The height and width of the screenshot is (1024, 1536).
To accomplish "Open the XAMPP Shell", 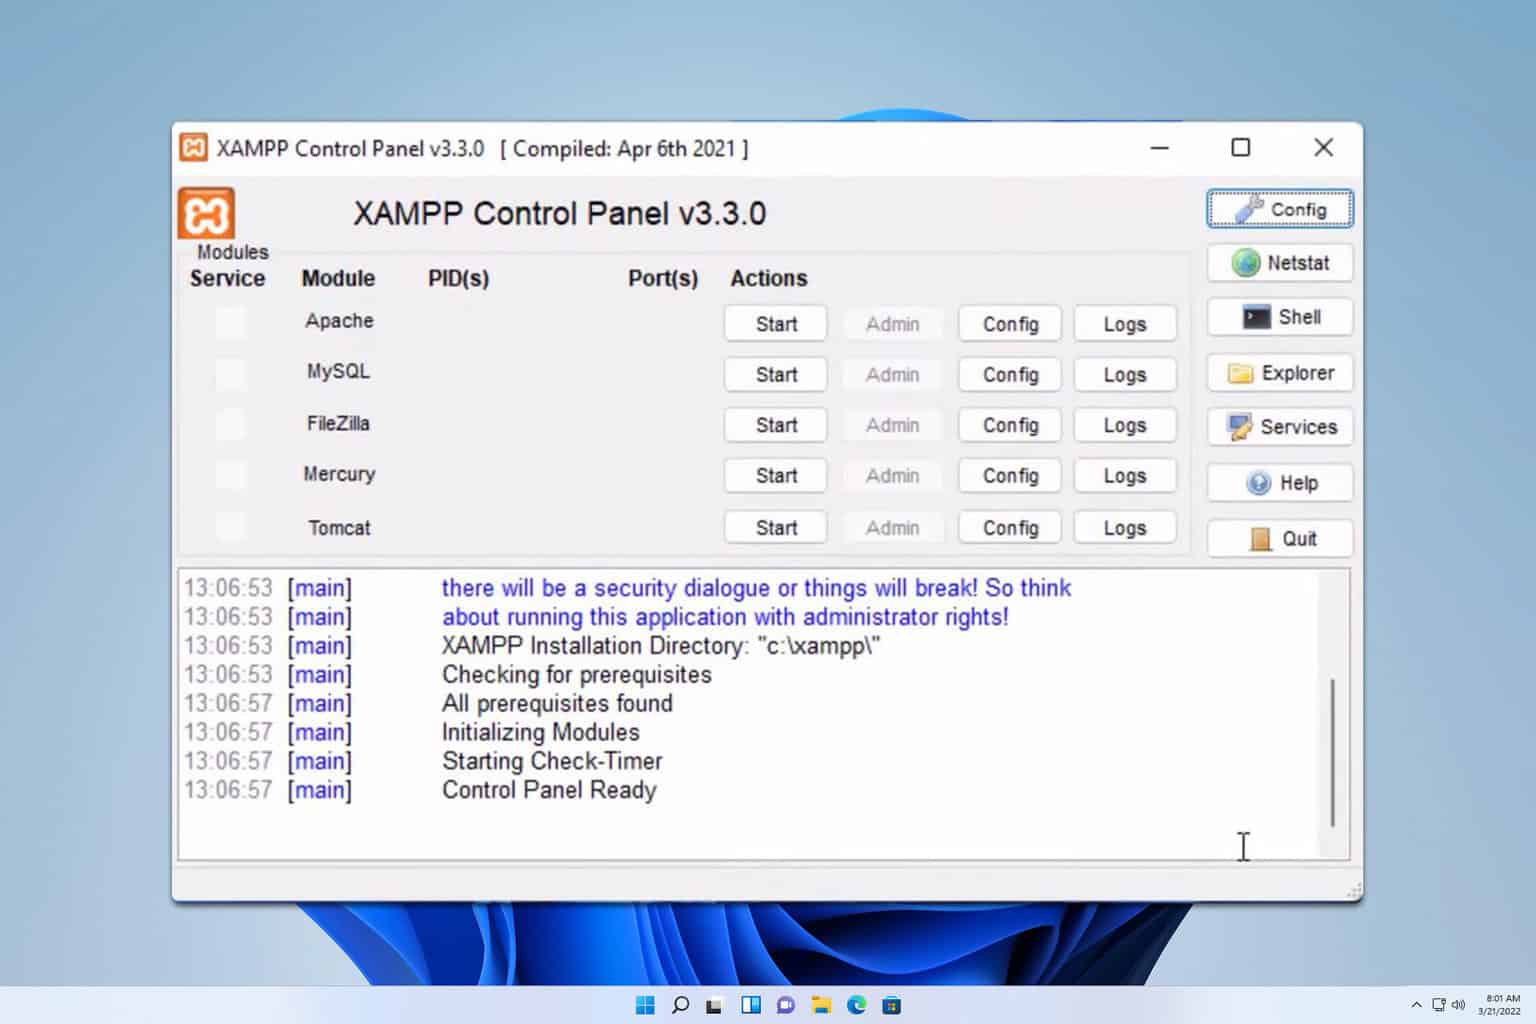I will click(1280, 317).
